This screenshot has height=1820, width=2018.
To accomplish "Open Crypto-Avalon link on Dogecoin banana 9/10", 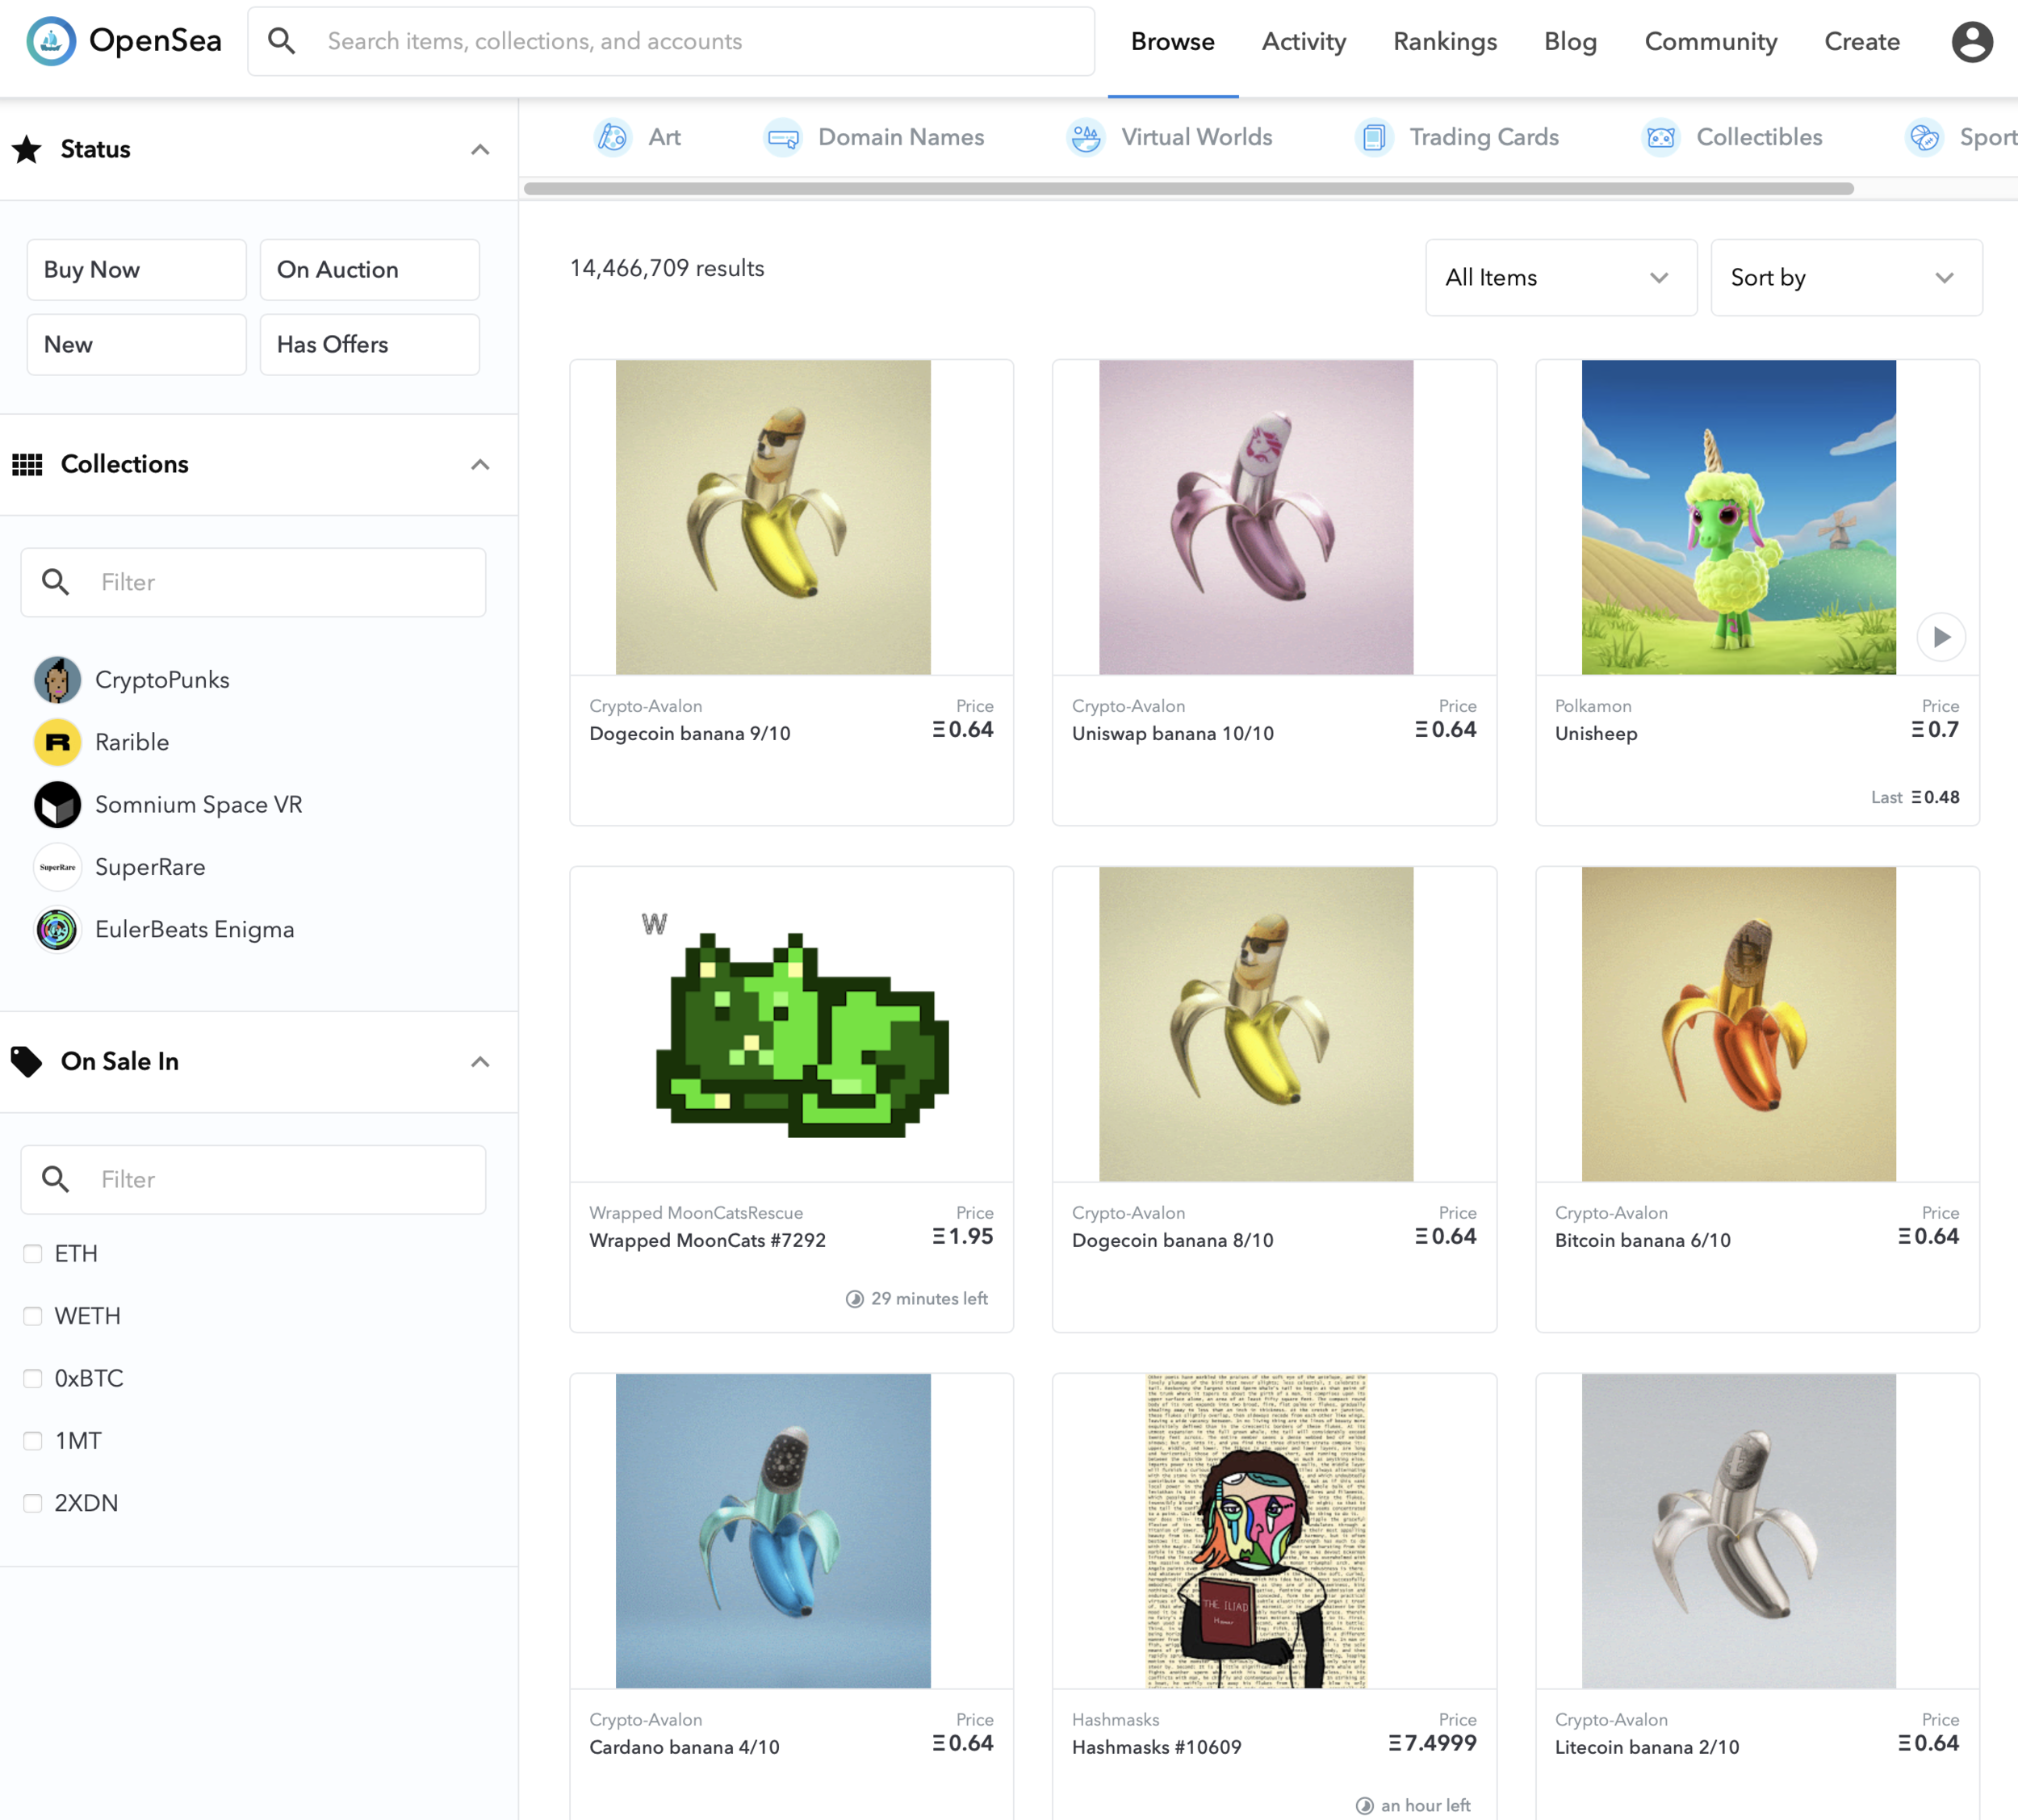I will (x=645, y=706).
